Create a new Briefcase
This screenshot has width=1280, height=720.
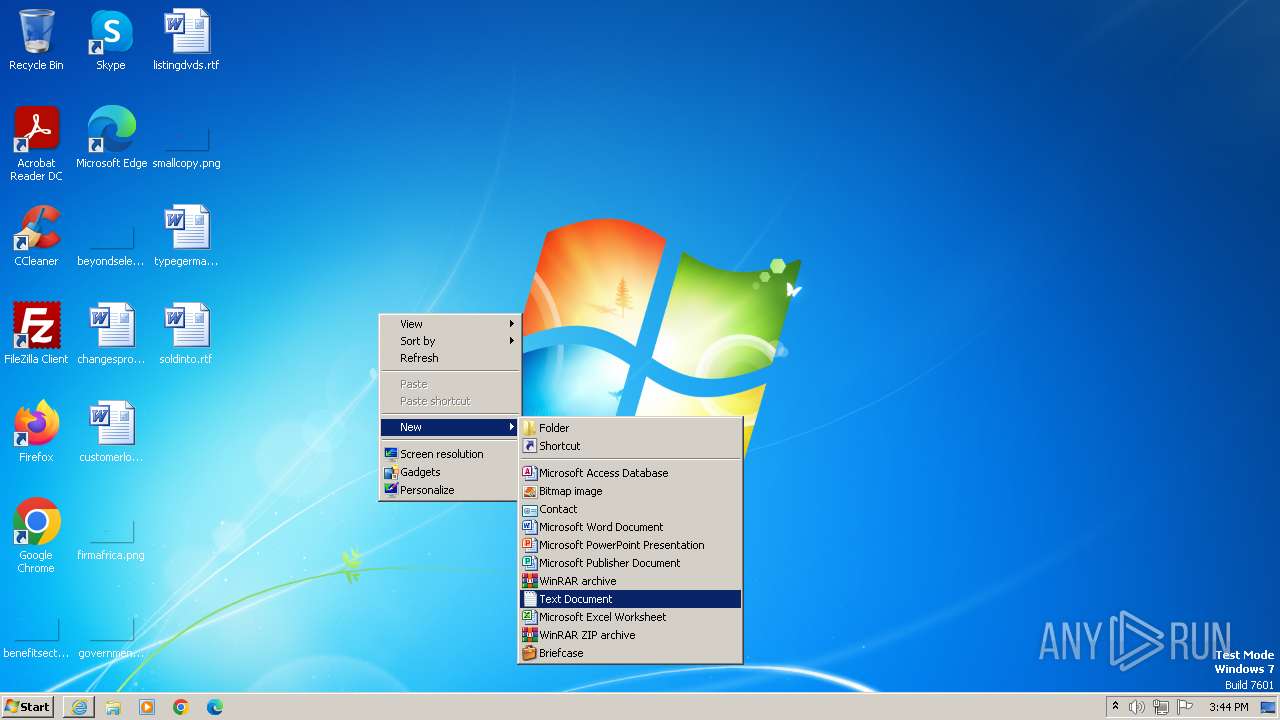(630, 653)
